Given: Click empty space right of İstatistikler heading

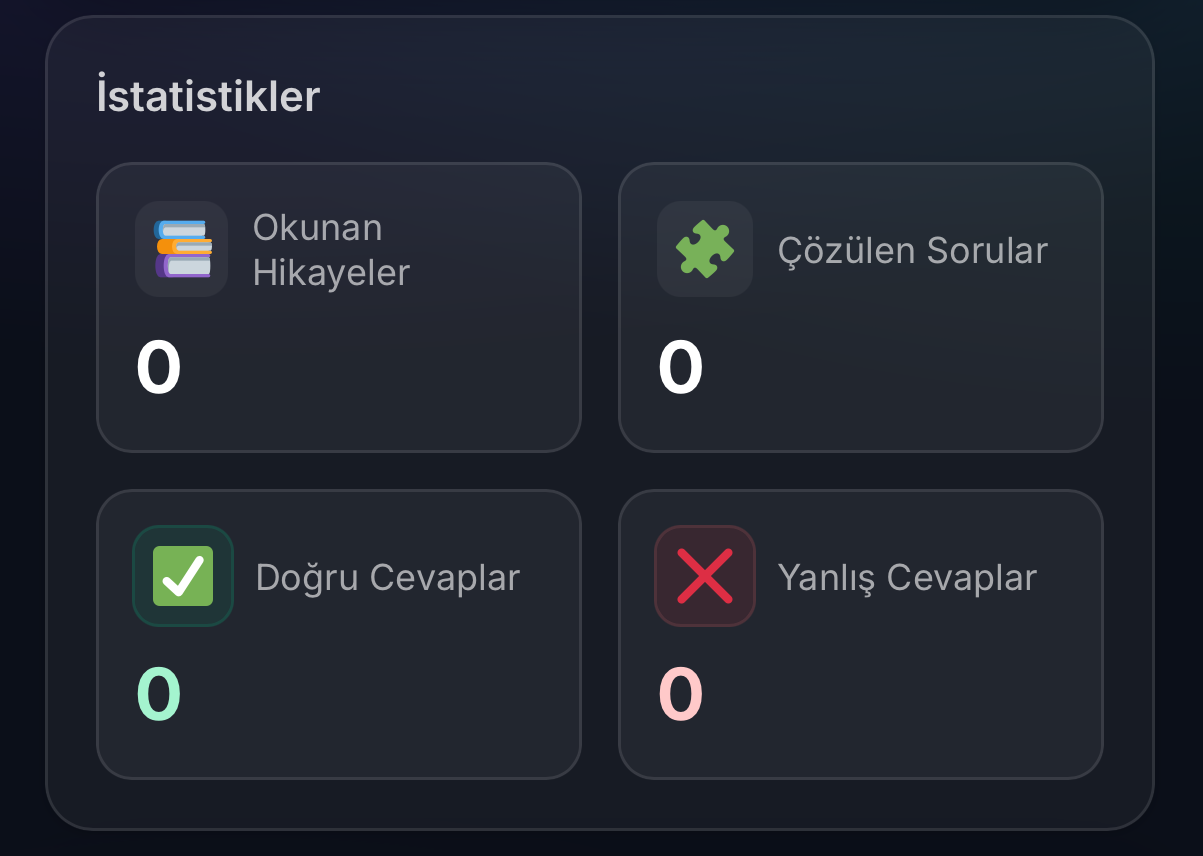Looking at the screenshot, I should point(700,97).
